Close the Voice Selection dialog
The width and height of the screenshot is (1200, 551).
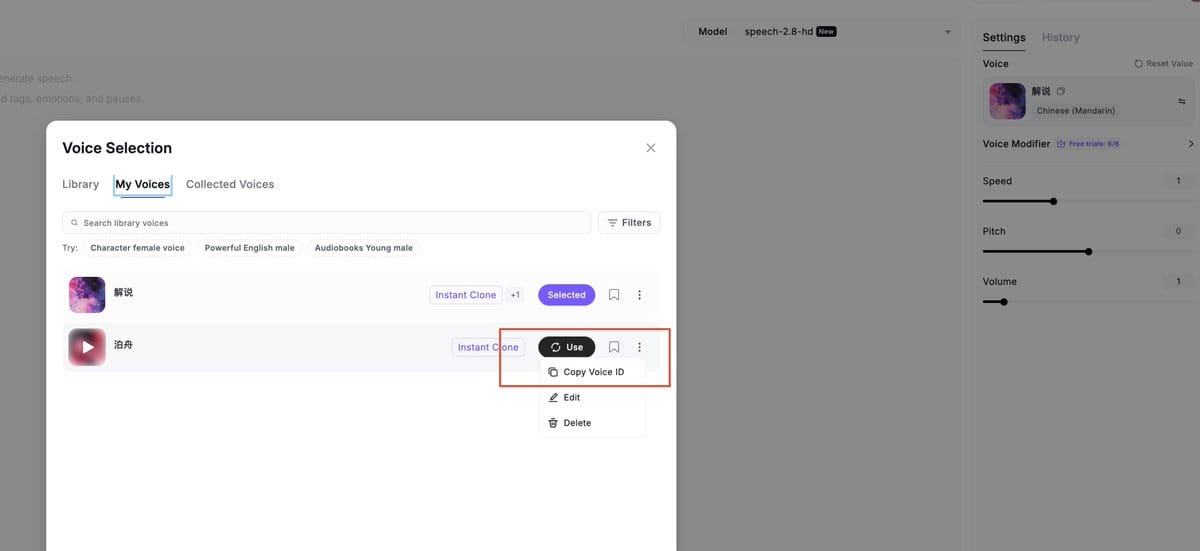pyautogui.click(x=651, y=148)
